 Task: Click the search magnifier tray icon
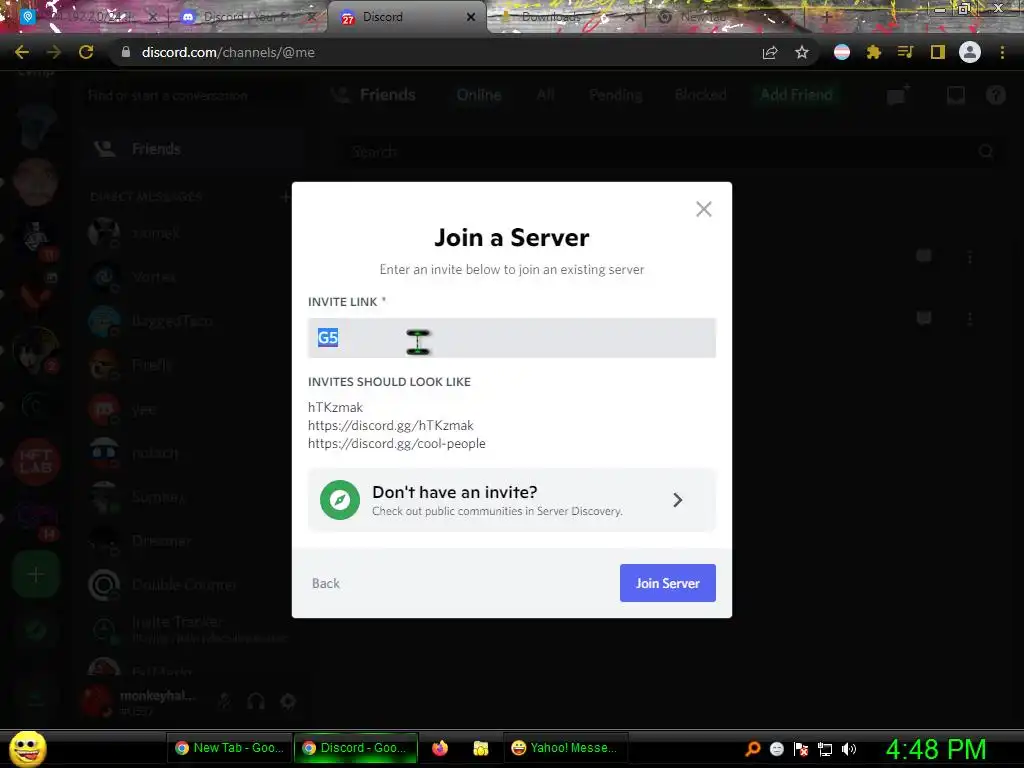753,749
